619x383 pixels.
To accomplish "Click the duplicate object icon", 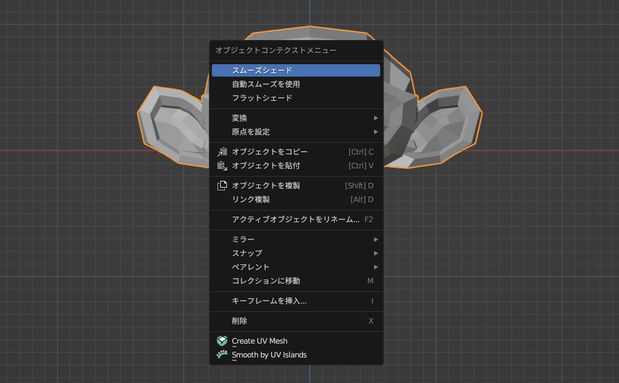I will coord(222,186).
